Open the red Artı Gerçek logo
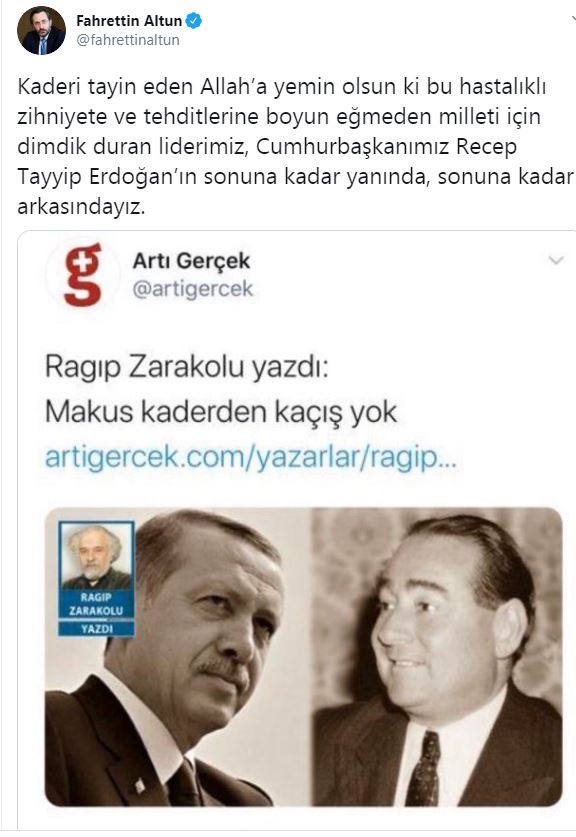The height and width of the screenshot is (837, 576). (x=83, y=274)
